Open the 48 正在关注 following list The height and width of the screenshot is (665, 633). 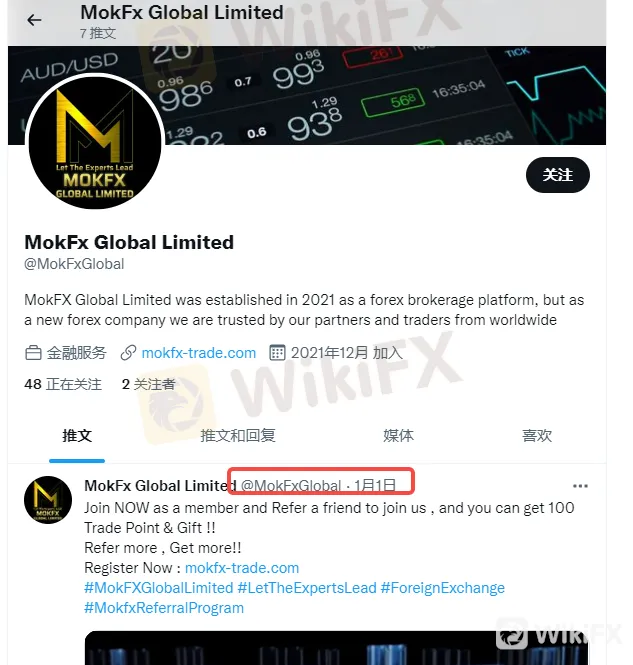point(63,384)
